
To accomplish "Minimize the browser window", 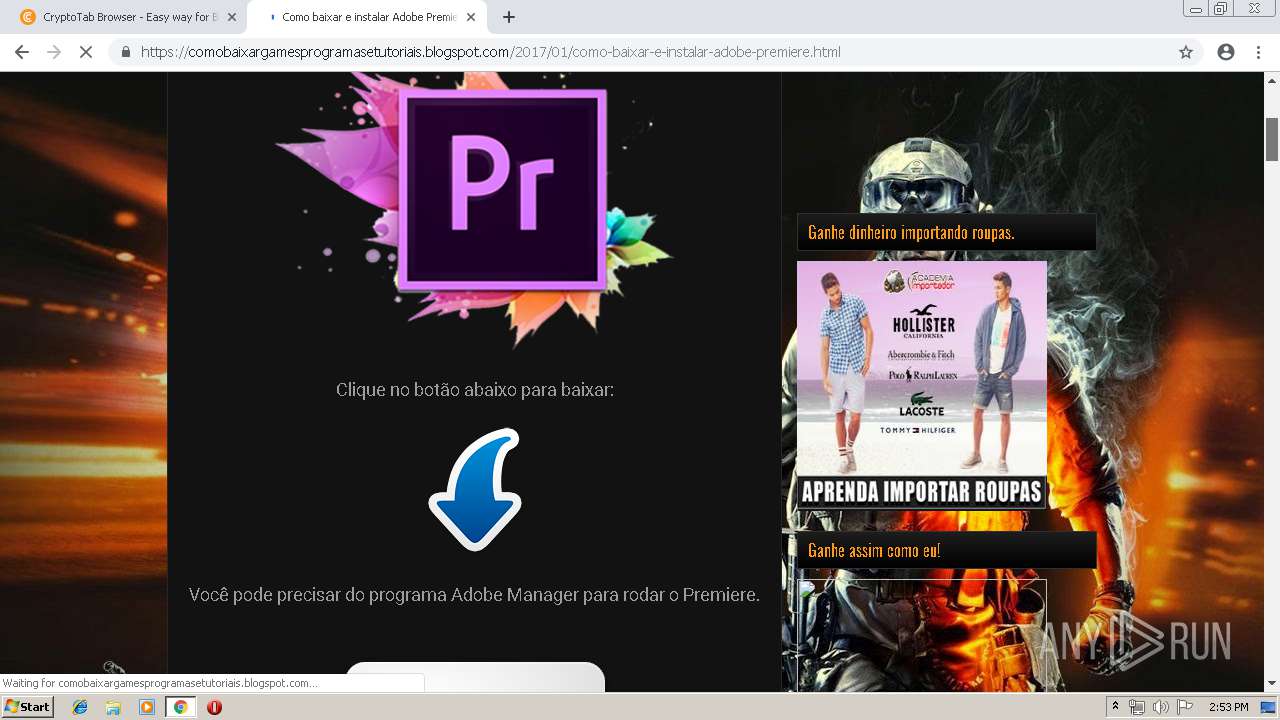I will (x=1195, y=8).
